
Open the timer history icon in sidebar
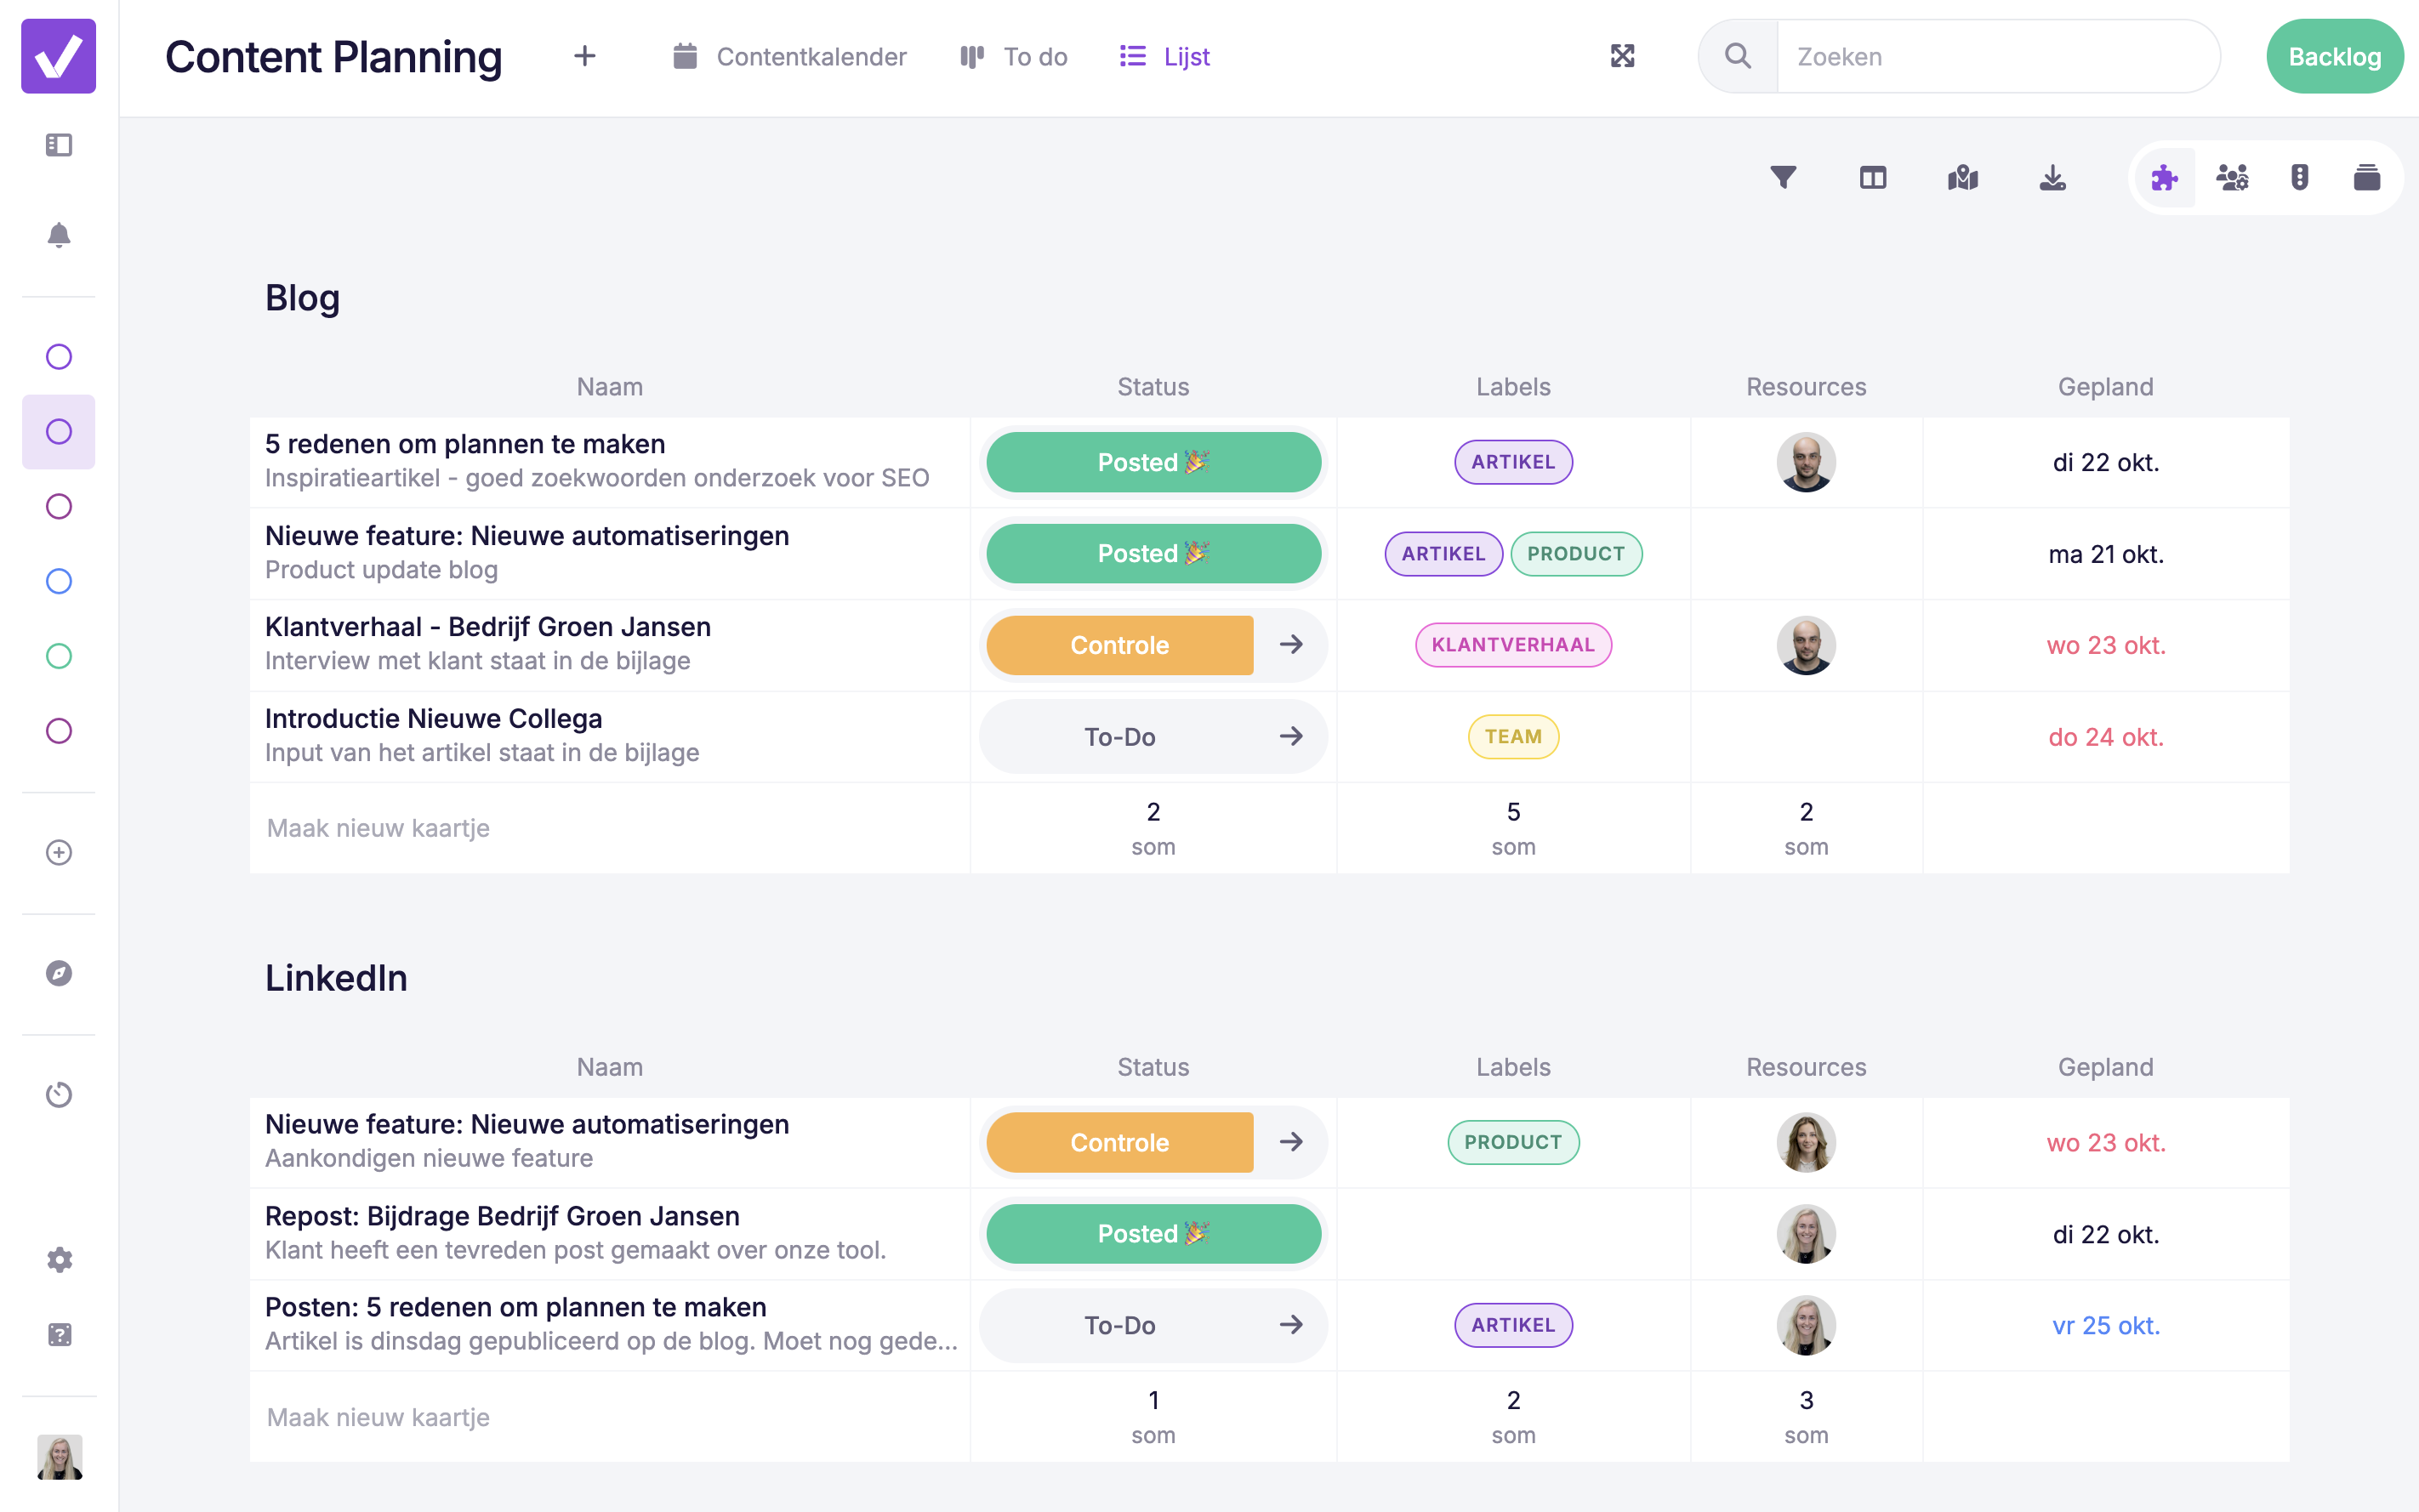pos(59,1094)
